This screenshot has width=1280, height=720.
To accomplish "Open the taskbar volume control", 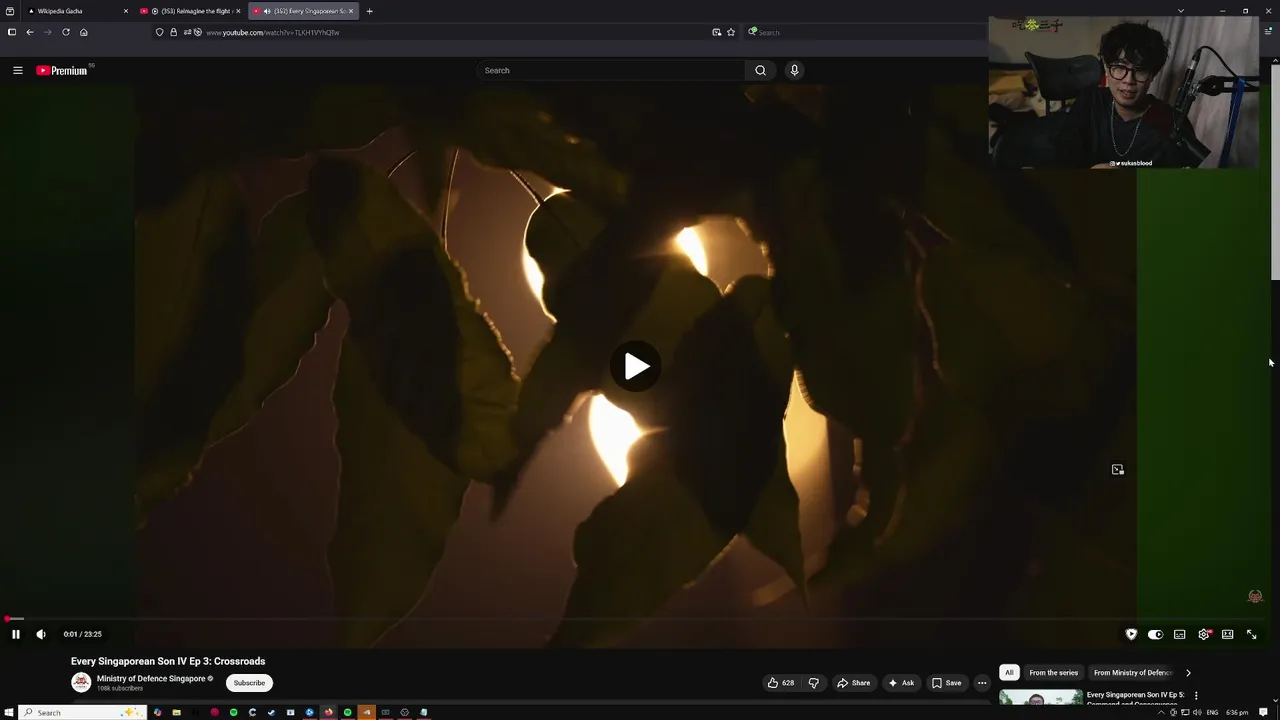I will (x=1197, y=712).
